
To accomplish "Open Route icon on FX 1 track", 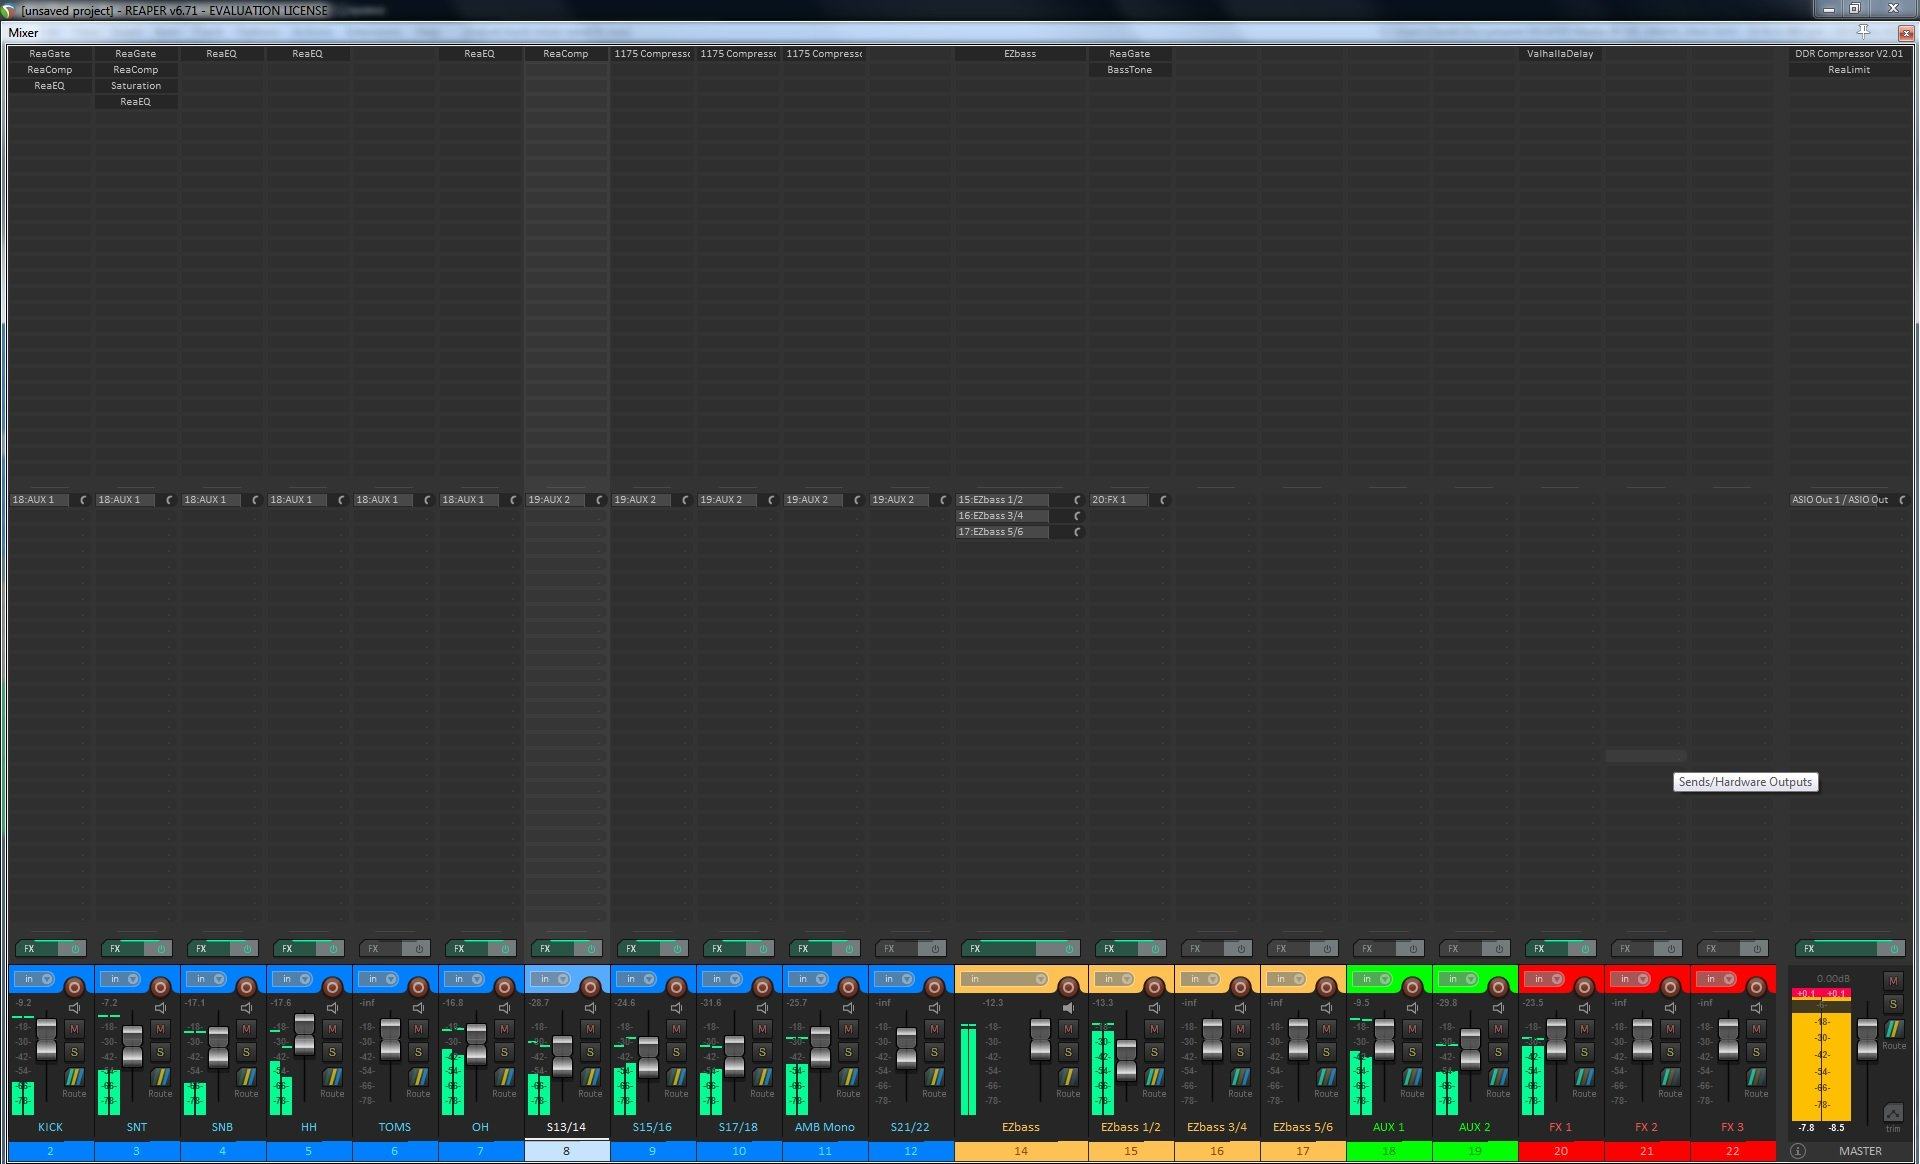I will click(1584, 1078).
